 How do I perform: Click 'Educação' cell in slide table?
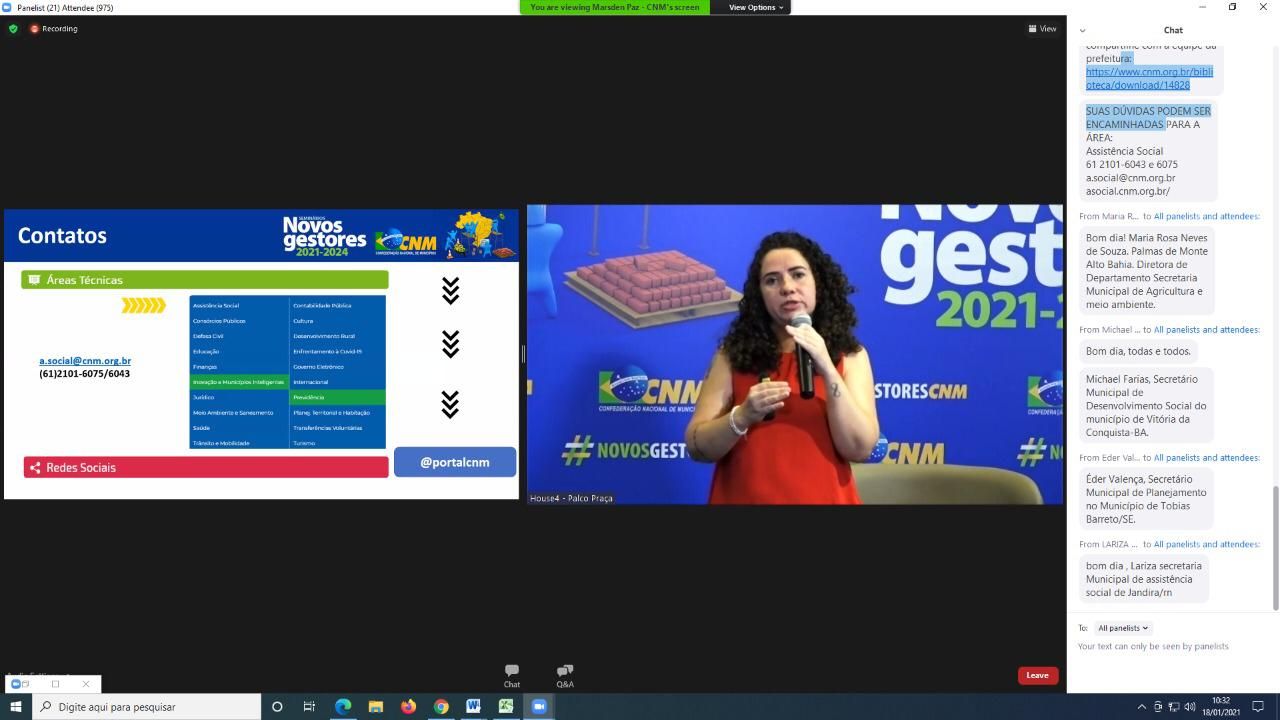[239, 351]
